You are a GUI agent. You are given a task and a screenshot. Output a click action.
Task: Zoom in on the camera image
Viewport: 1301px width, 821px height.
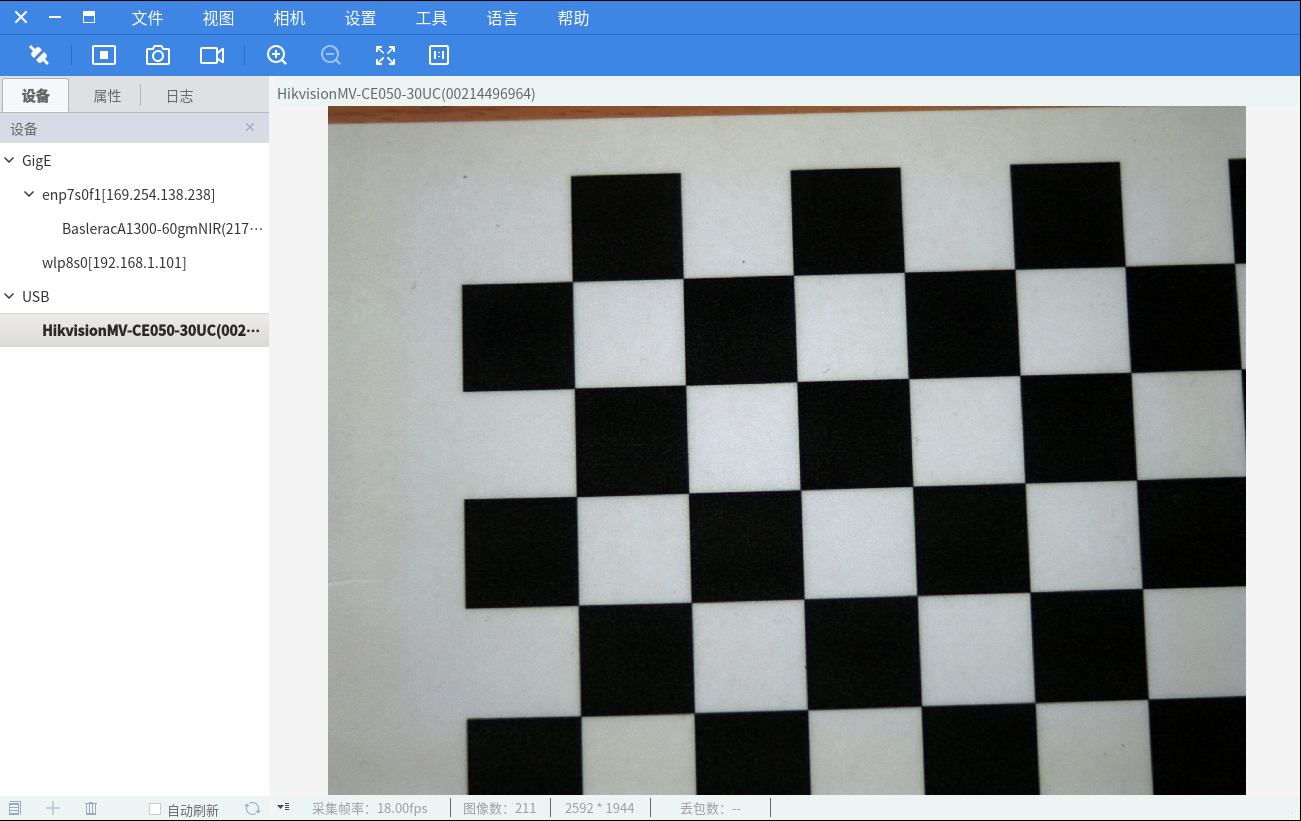click(277, 55)
